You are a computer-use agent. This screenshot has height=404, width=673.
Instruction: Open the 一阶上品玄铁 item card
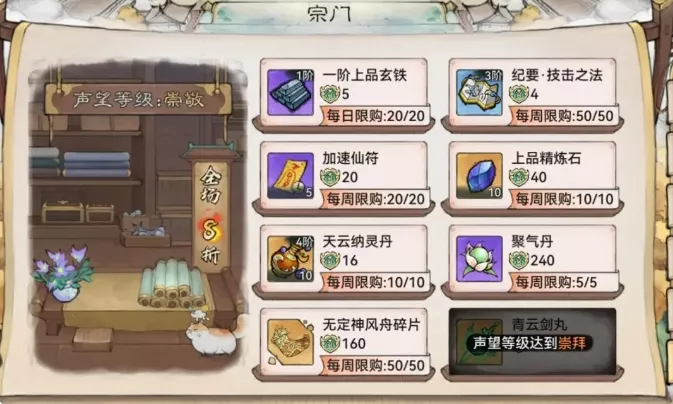(343, 93)
